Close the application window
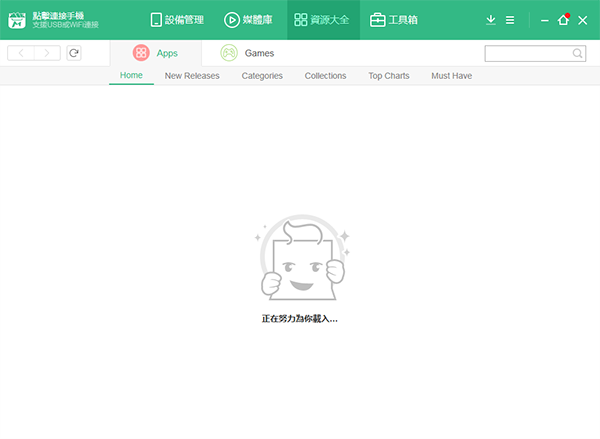 tap(582, 20)
